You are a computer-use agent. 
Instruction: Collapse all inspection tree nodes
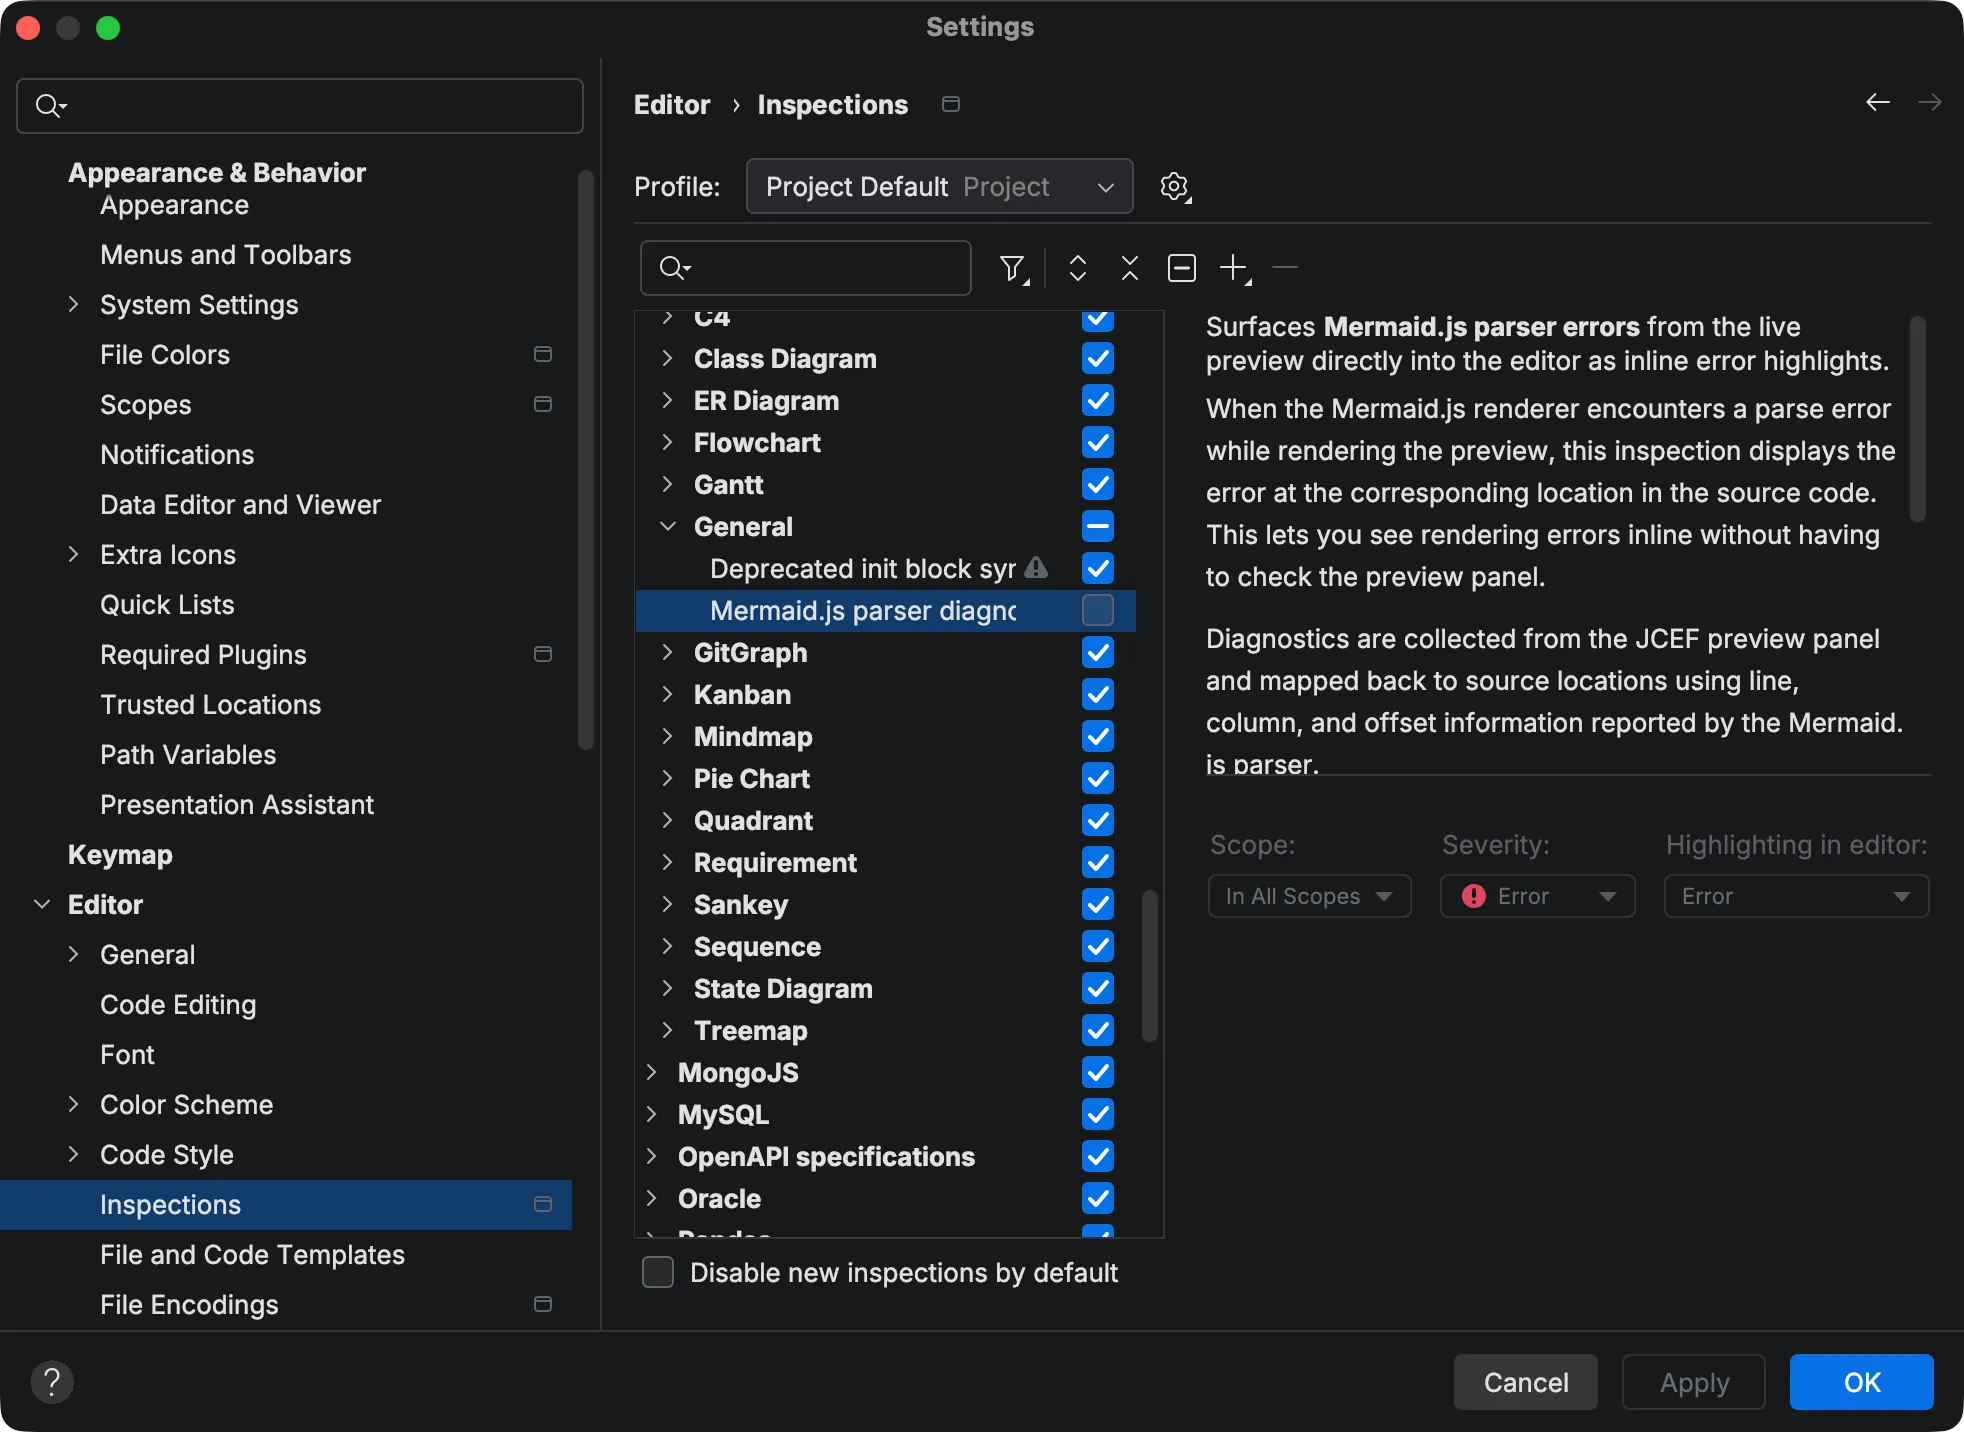(1129, 268)
